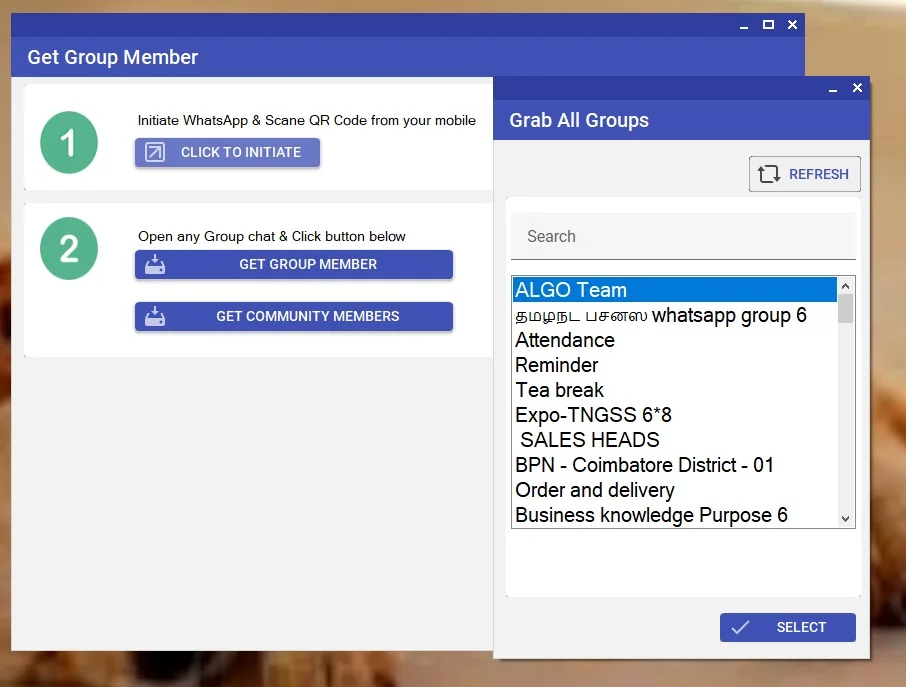Click the checkmark icon on Select button

point(740,627)
